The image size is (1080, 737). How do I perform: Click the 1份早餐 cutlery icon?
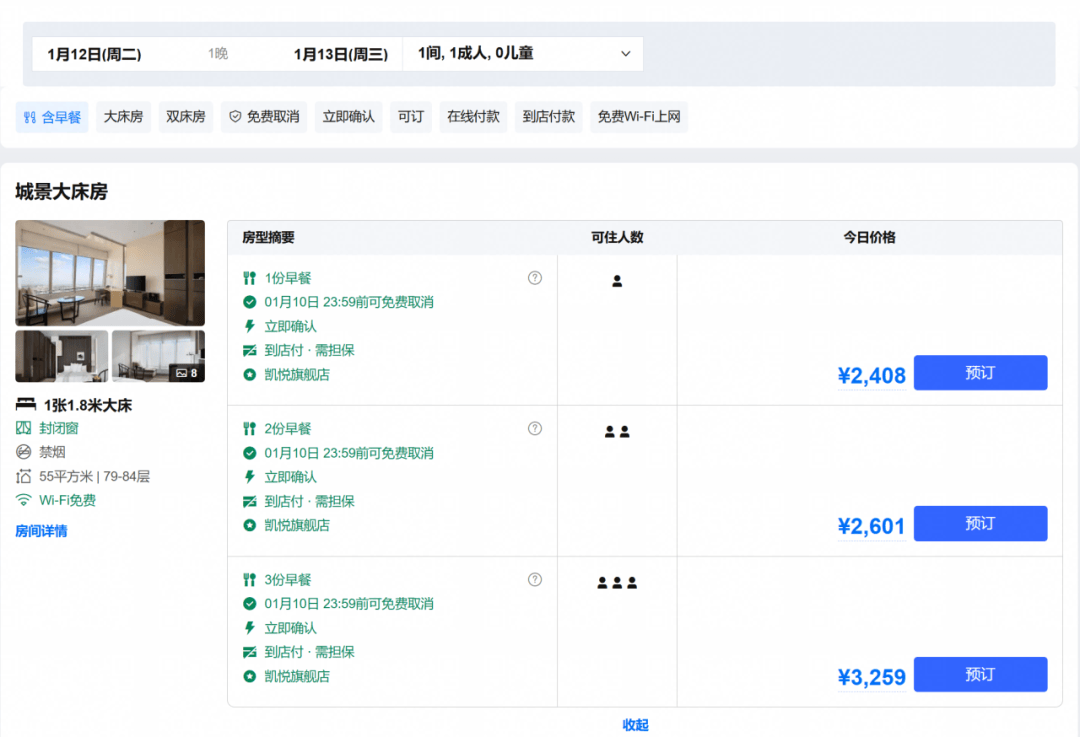249,278
